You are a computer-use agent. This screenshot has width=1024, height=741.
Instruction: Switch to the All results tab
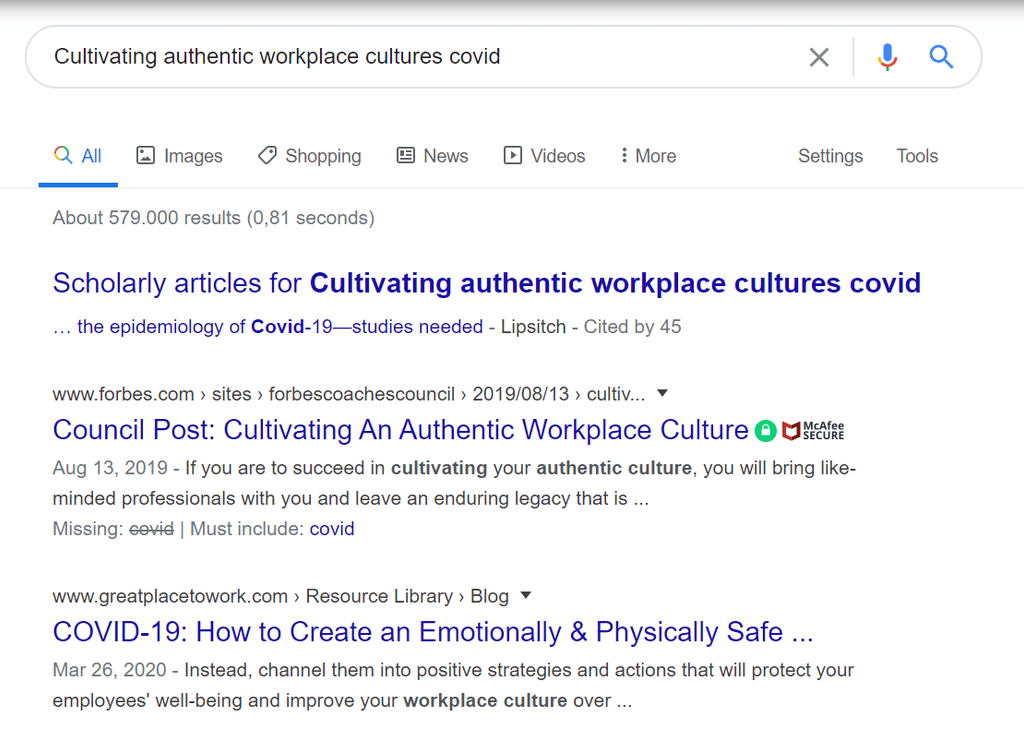coord(78,156)
